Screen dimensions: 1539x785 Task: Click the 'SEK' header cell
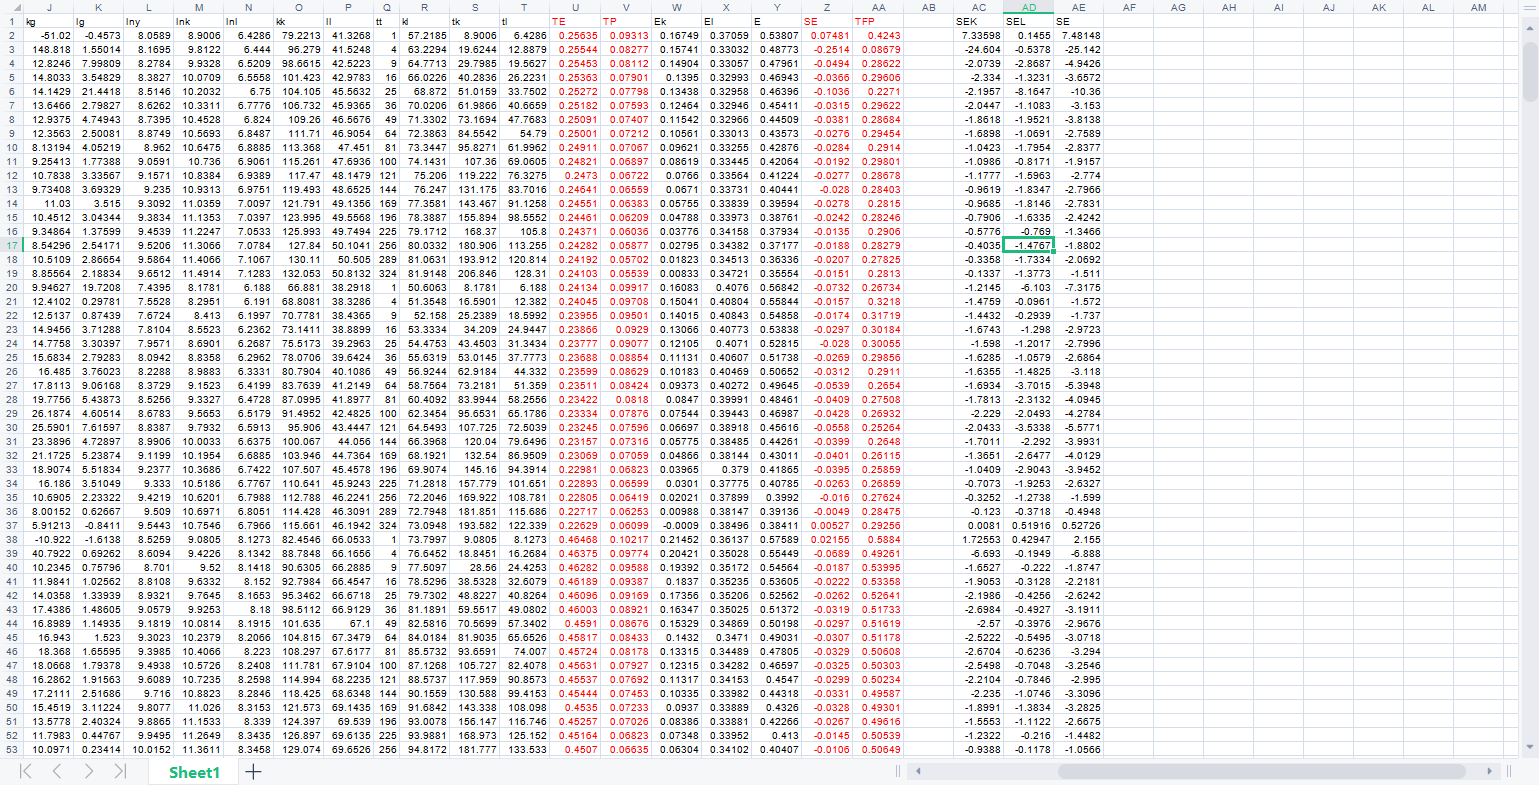pos(979,21)
